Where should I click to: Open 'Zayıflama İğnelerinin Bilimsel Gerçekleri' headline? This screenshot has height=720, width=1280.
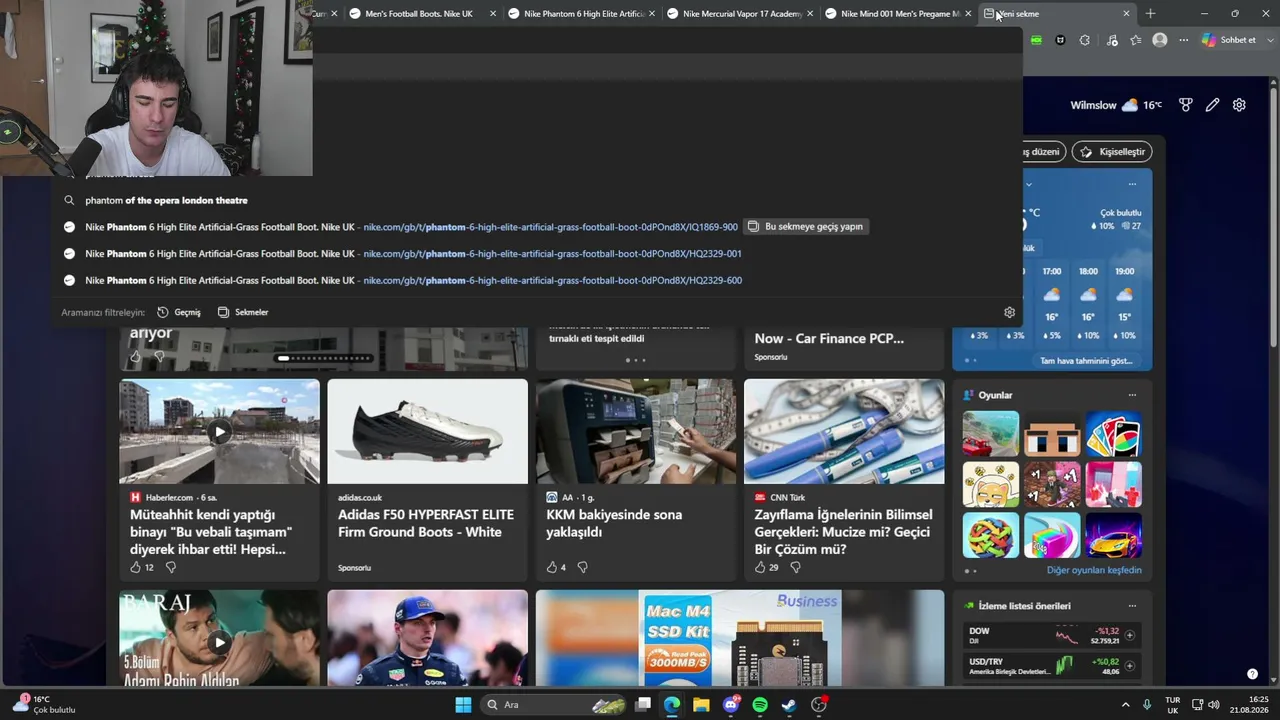coord(843,532)
